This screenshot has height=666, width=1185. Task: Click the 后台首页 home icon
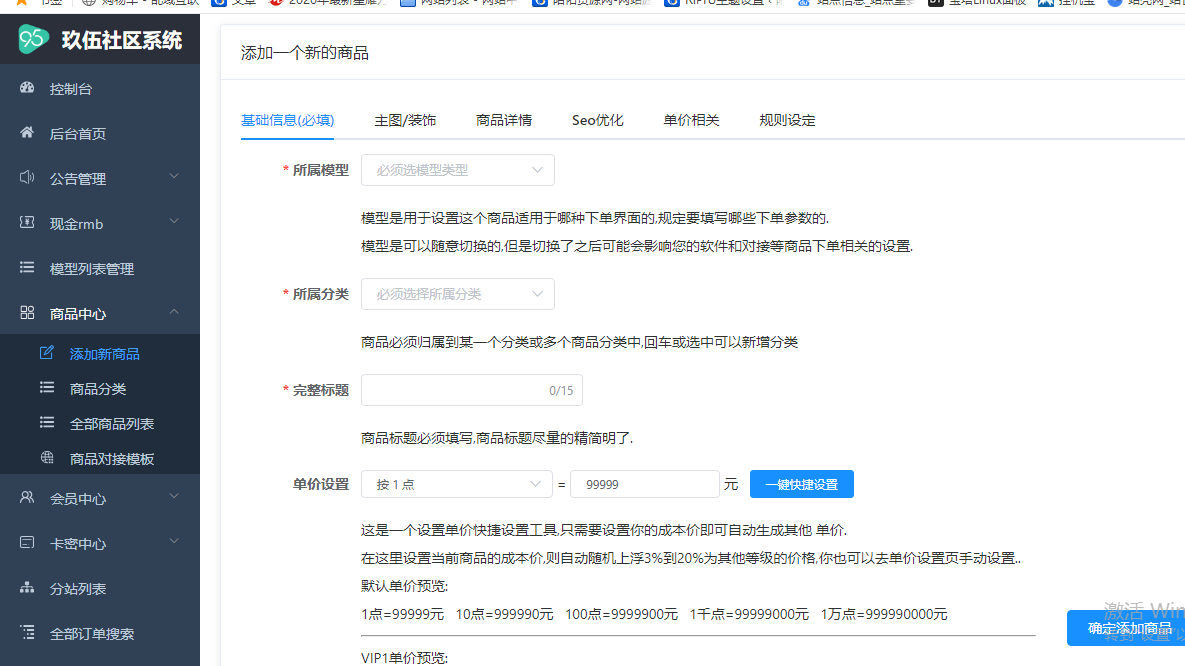click(x=27, y=132)
